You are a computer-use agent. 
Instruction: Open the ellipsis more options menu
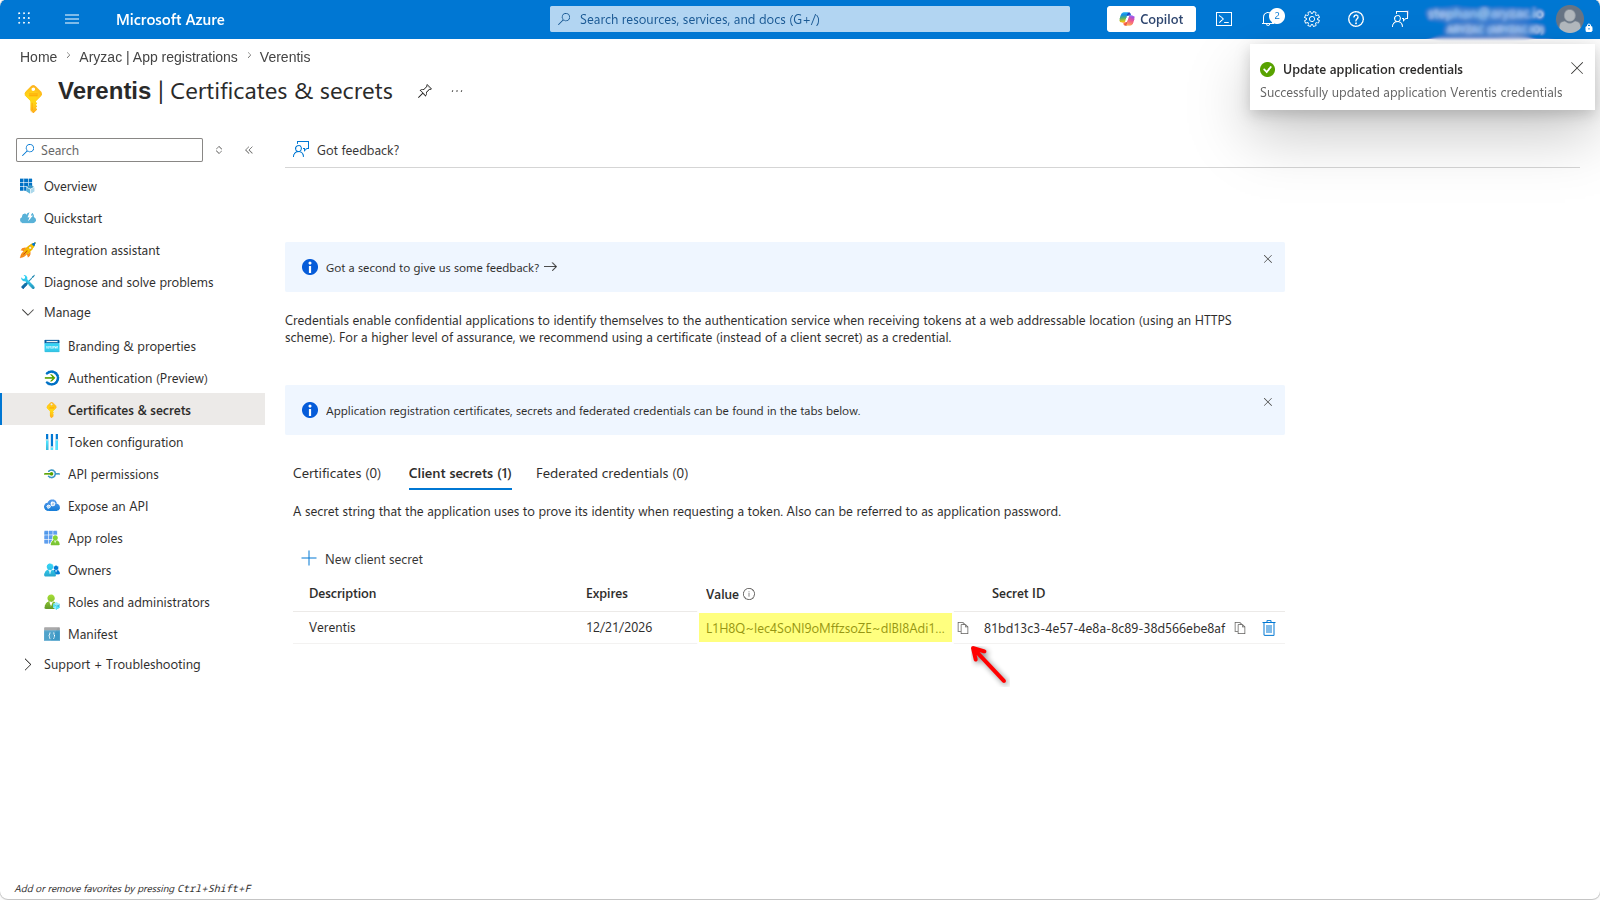[457, 91]
